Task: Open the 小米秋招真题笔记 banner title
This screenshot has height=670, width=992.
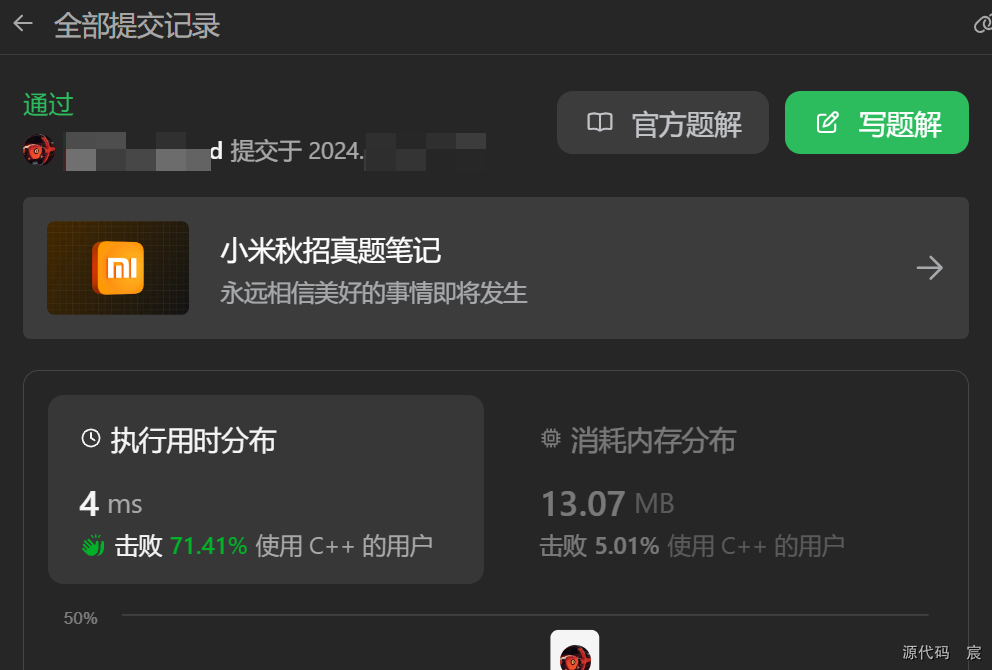Action: coord(330,251)
